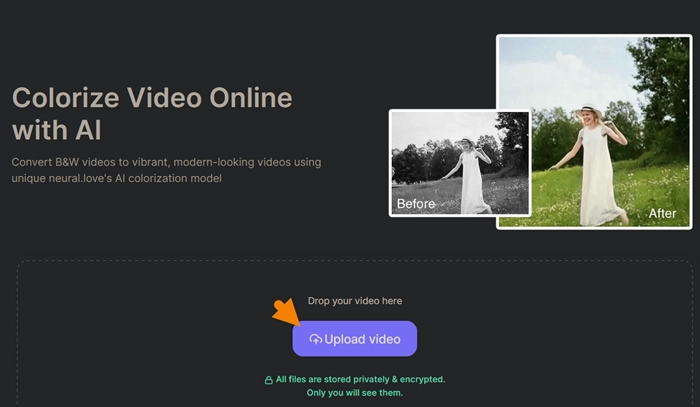Click the Upload video button
The image size is (700, 407).
point(355,339)
